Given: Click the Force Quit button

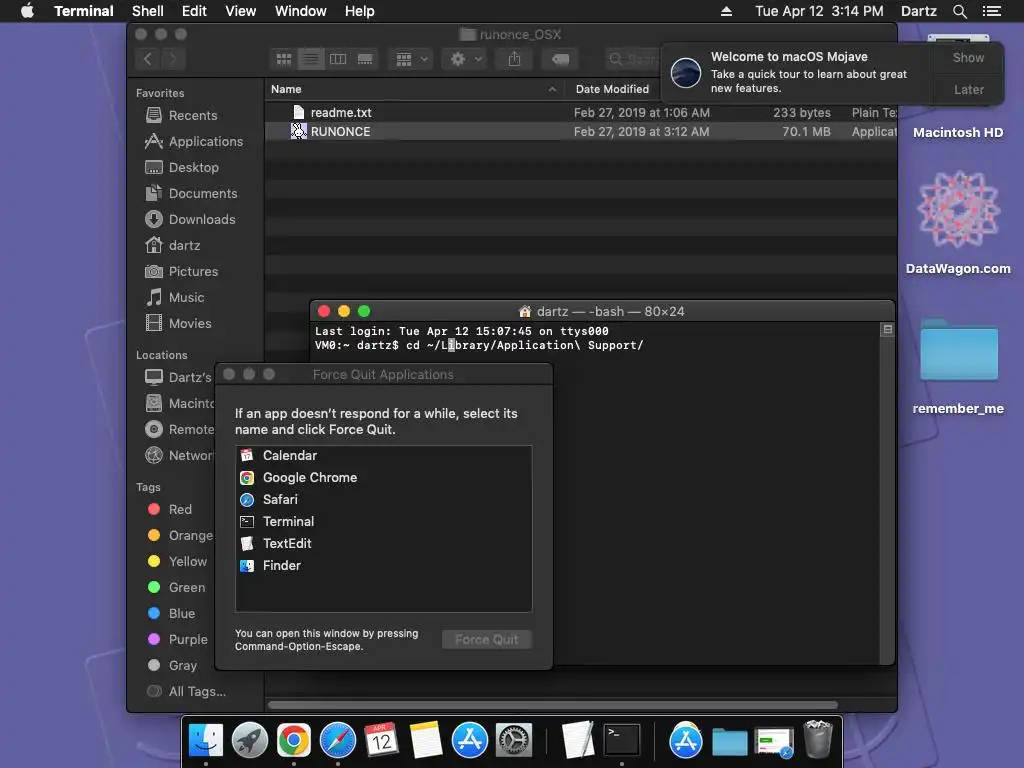Looking at the screenshot, I should (487, 640).
